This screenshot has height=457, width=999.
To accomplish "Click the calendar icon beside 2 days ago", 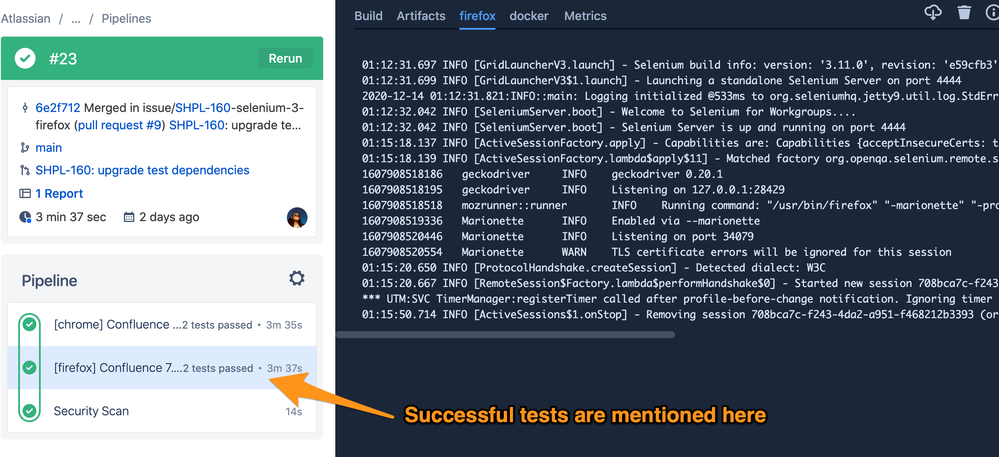I will pyautogui.click(x=129, y=217).
